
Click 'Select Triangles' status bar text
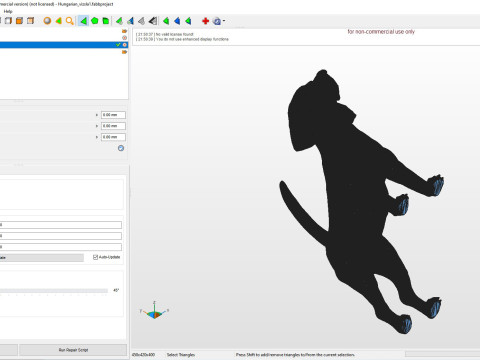tap(181, 355)
